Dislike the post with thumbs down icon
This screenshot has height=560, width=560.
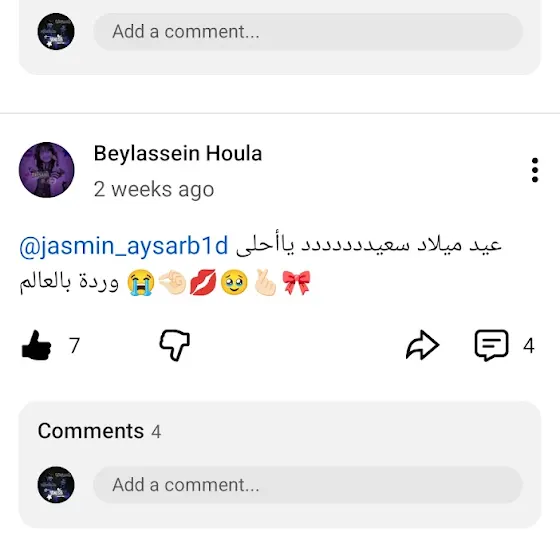(174, 345)
